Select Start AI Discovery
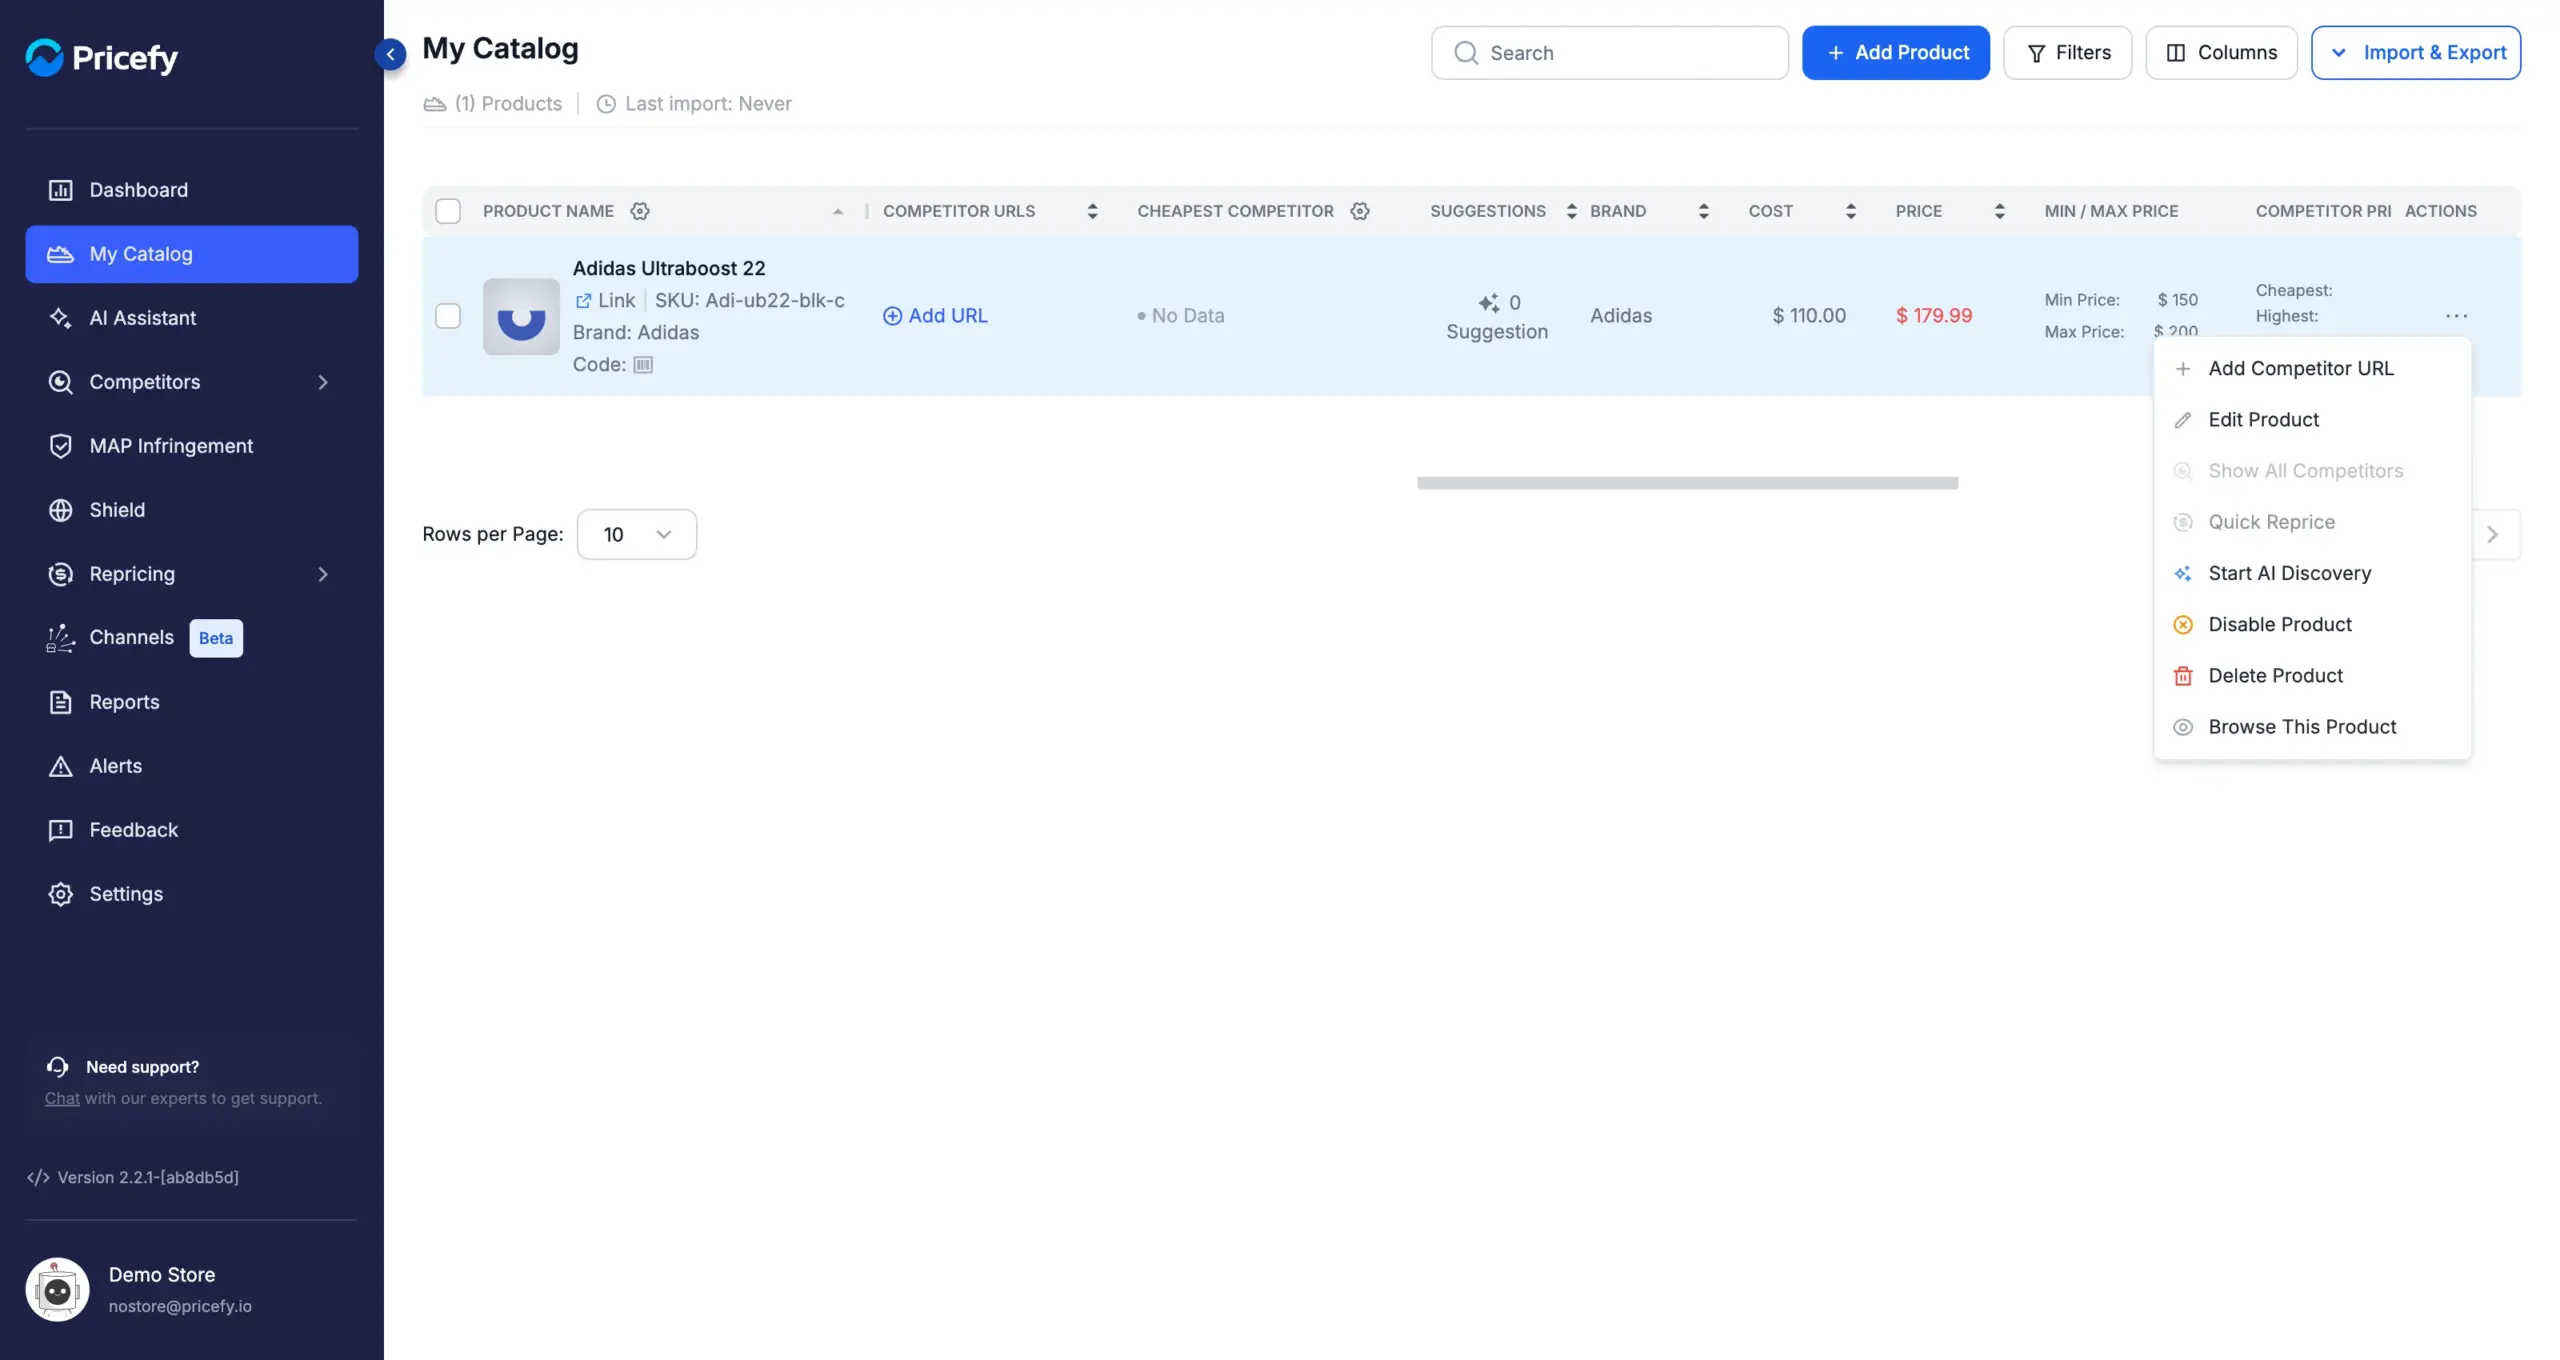 2312,573
